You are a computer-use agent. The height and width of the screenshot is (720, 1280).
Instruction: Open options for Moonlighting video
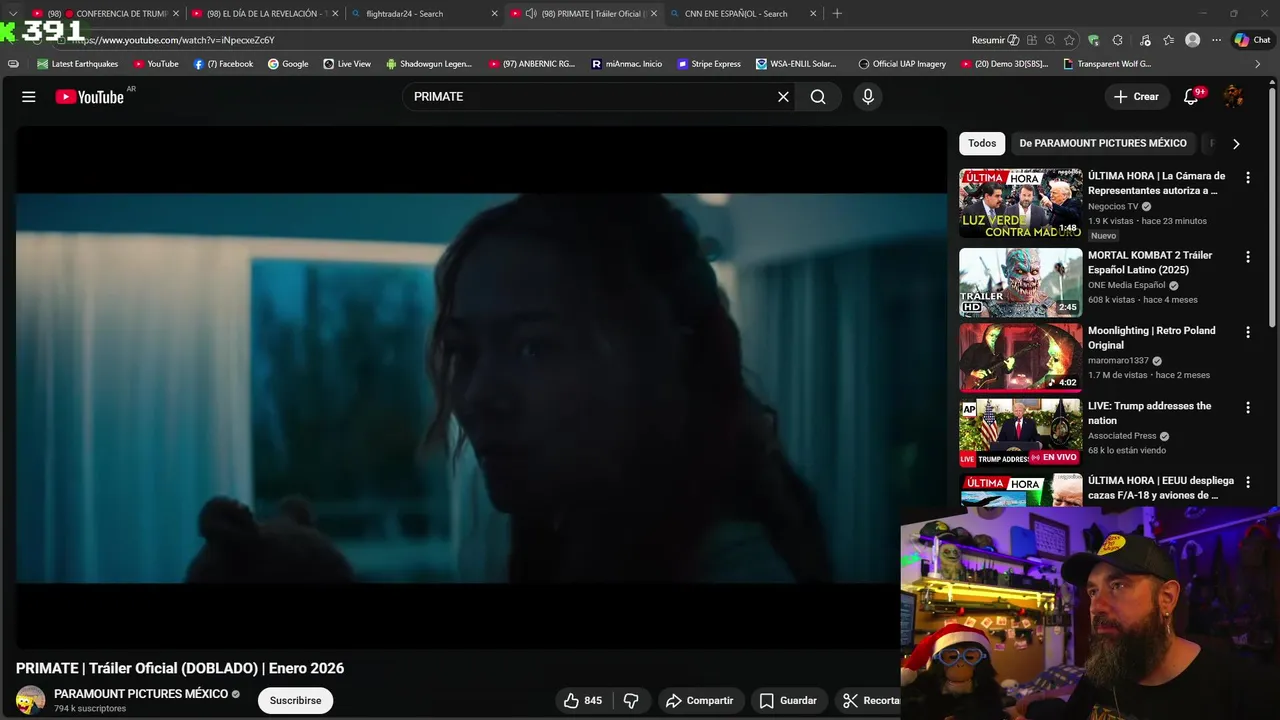tap(1247, 332)
